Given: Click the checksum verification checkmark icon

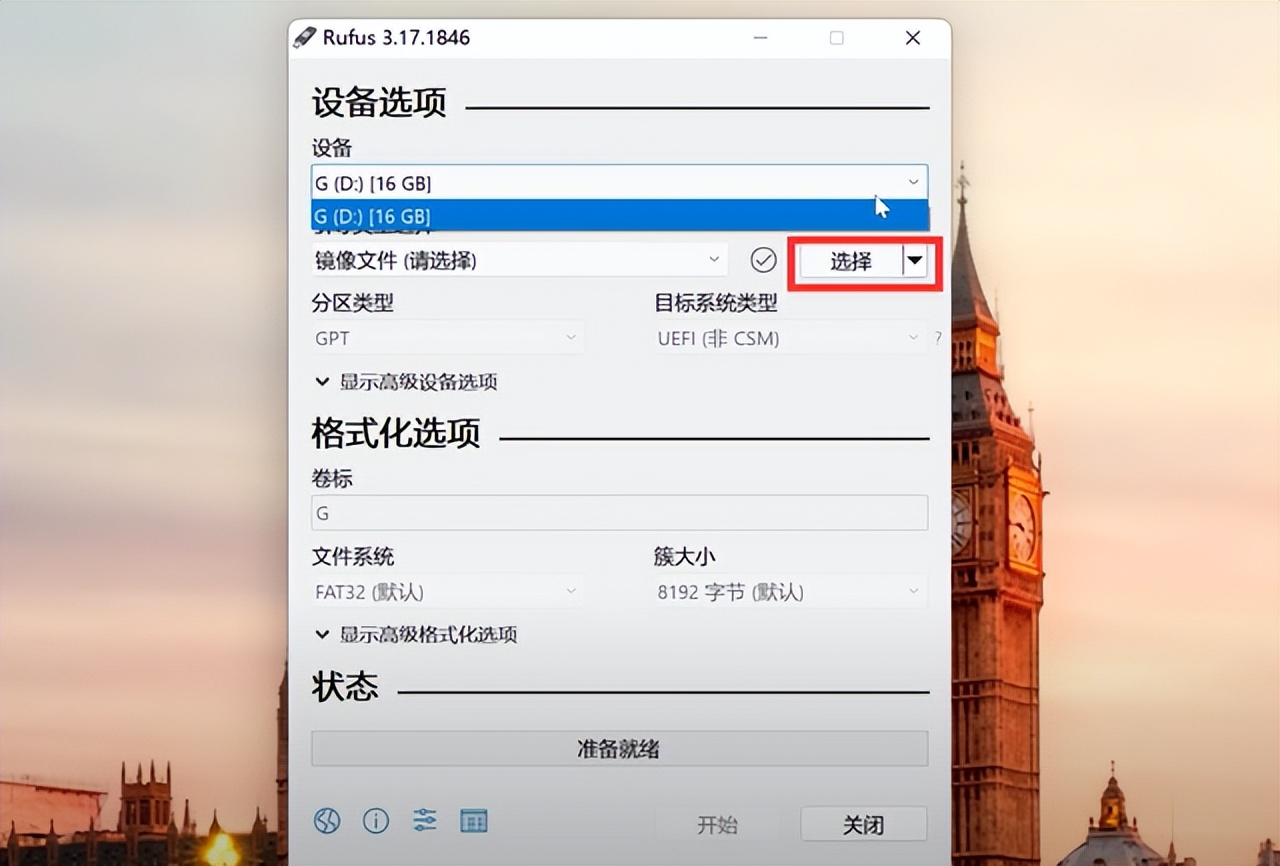Looking at the screenshot, I should pyautogui.click(x=763, y=260).
